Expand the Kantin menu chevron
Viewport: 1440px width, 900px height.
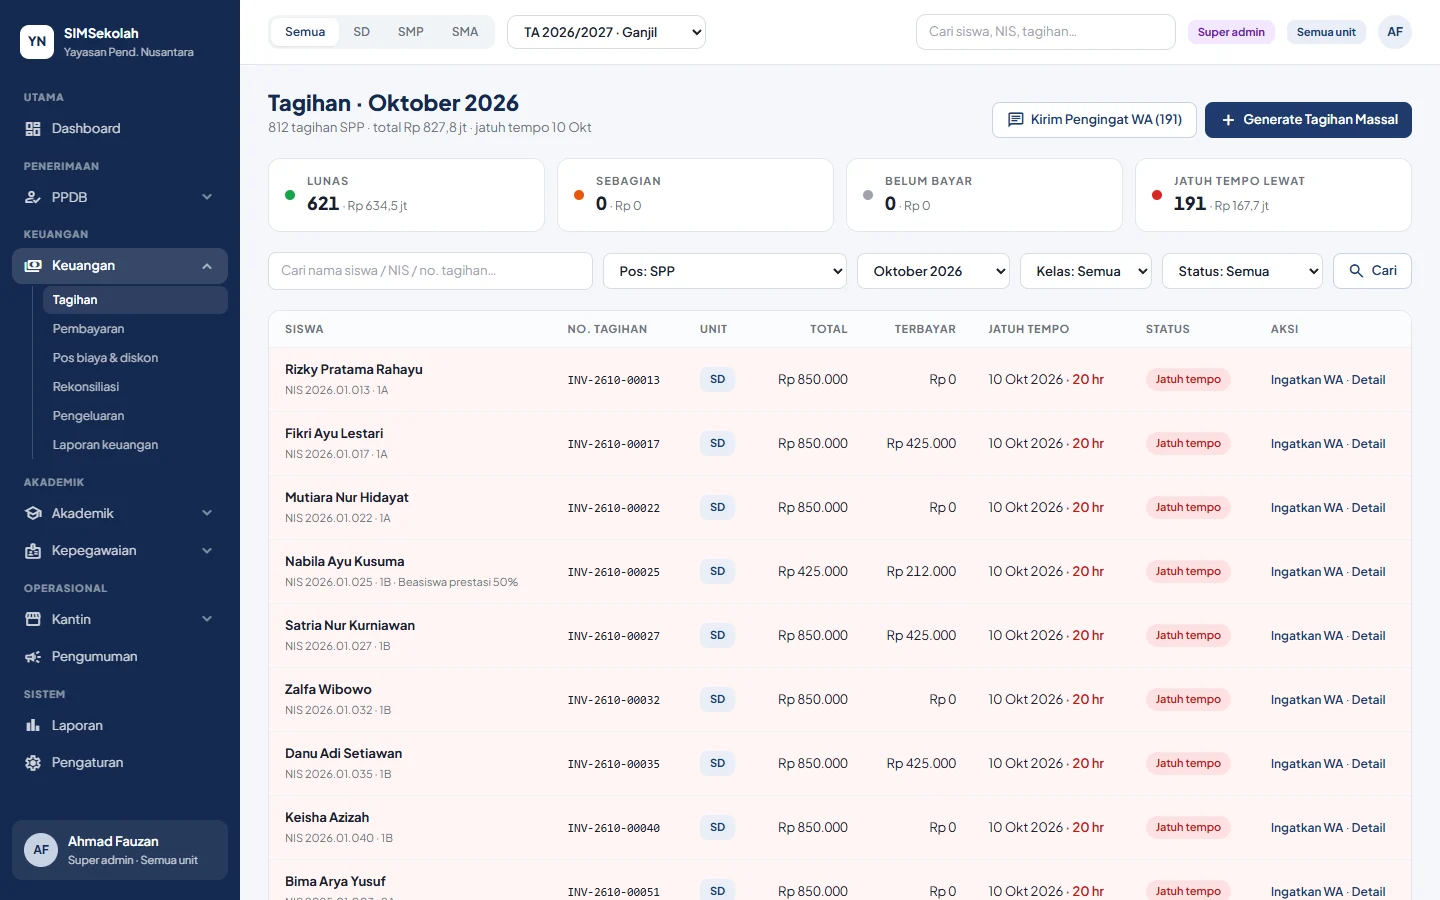(x=207, y=620)
